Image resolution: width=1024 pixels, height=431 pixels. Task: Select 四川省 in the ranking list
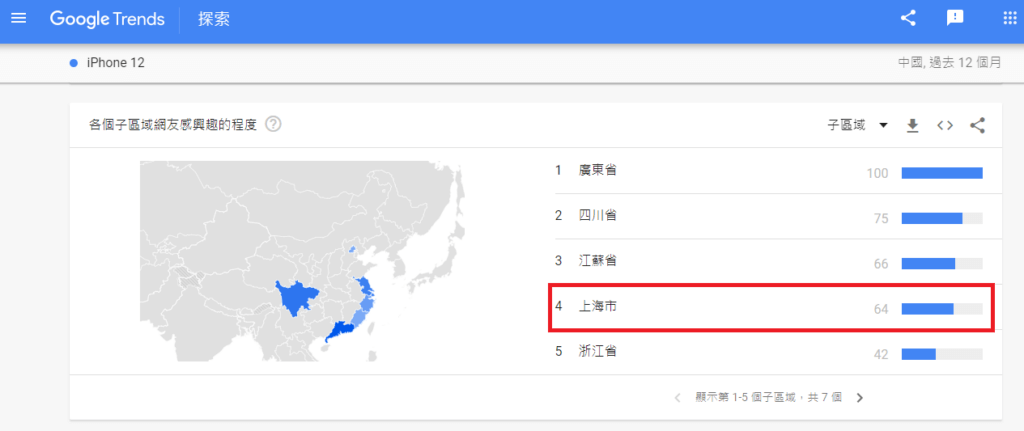click(x=598, y=217)
